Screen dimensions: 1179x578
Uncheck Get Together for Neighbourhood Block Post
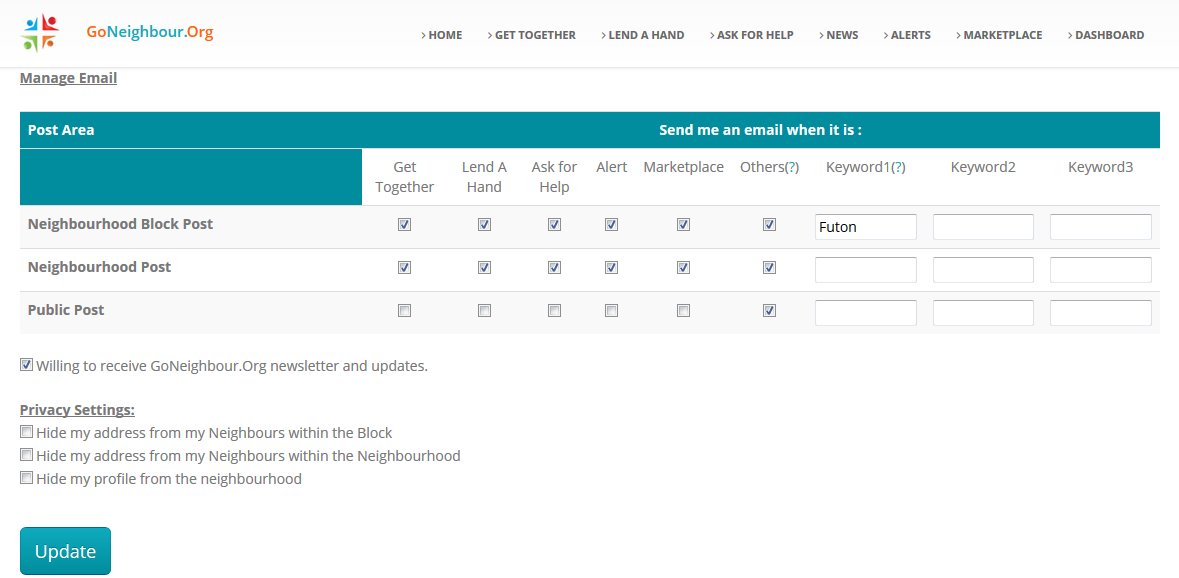(404, 225)
